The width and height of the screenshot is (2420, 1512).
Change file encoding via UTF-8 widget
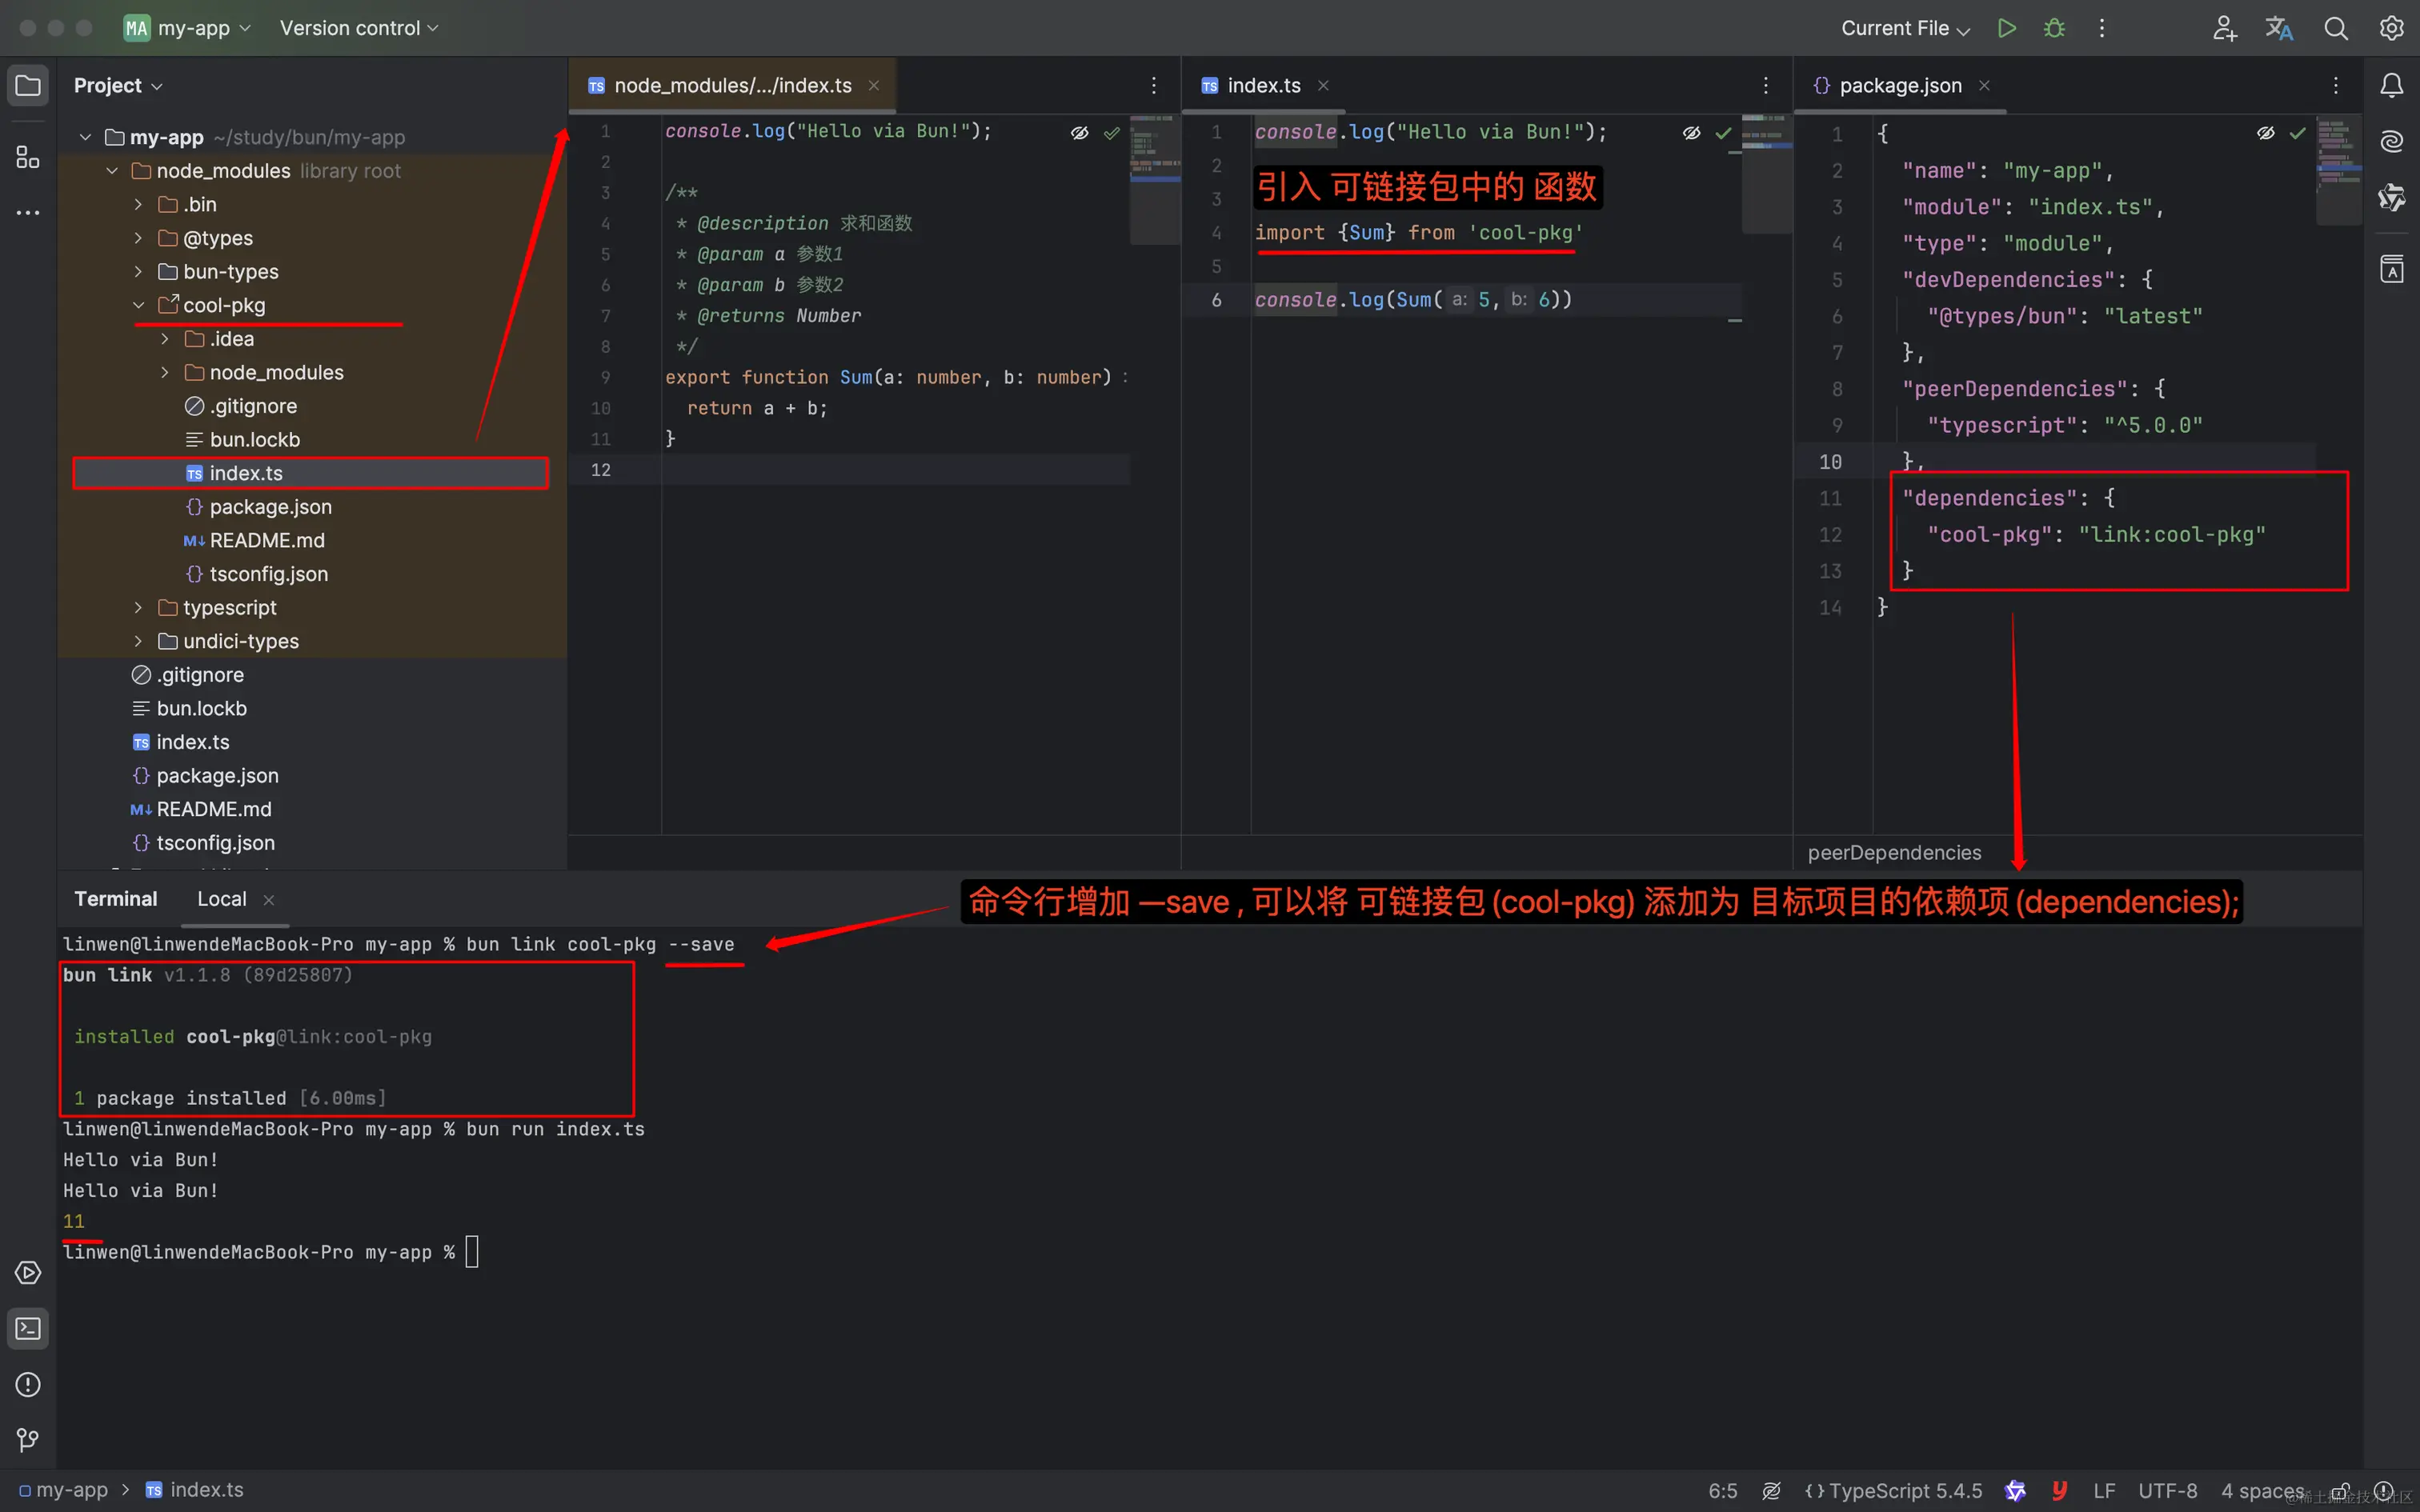pyautogui.click(x=2167, y=1491)
